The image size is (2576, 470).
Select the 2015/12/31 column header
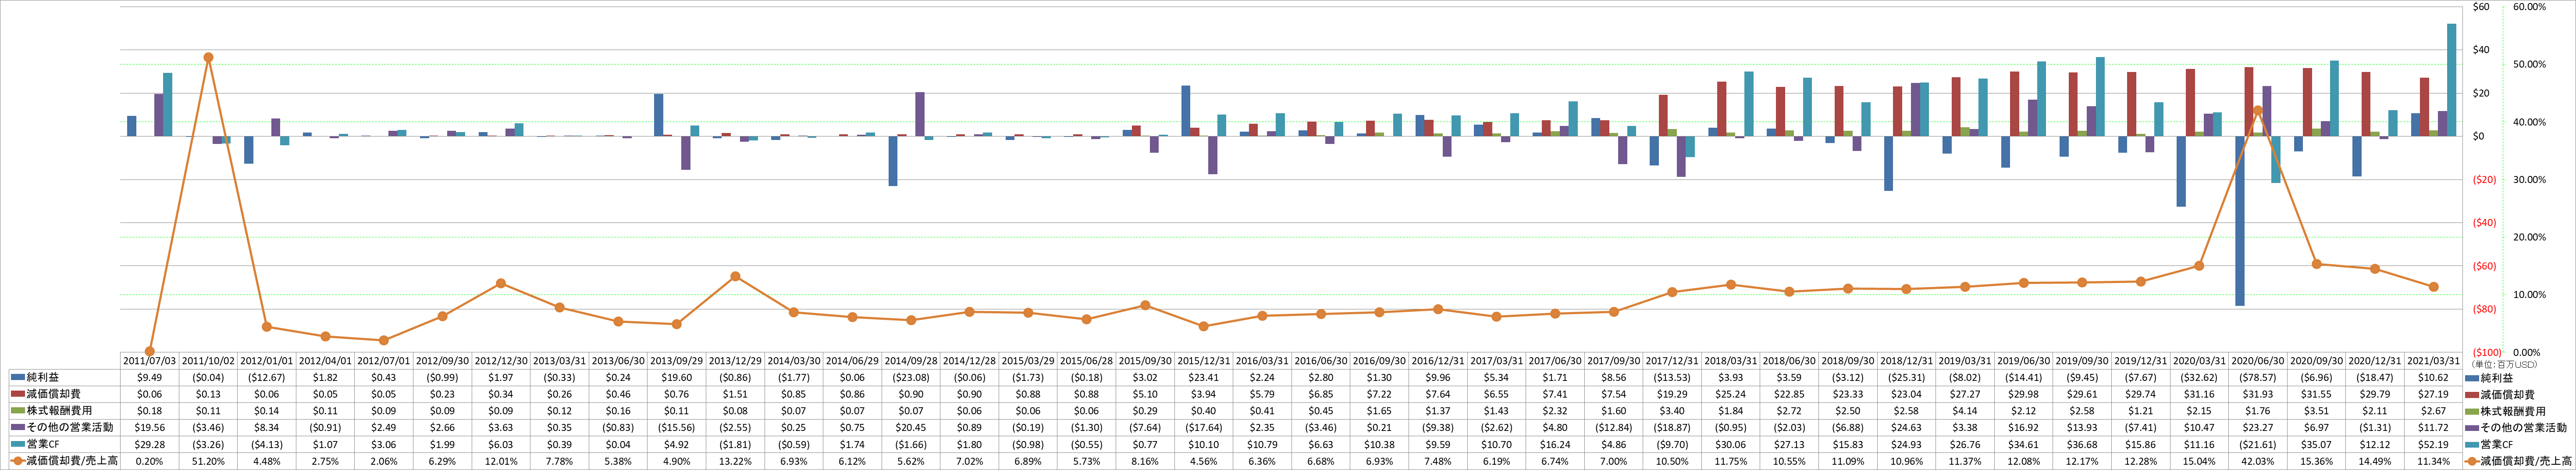coord(1204,361)
